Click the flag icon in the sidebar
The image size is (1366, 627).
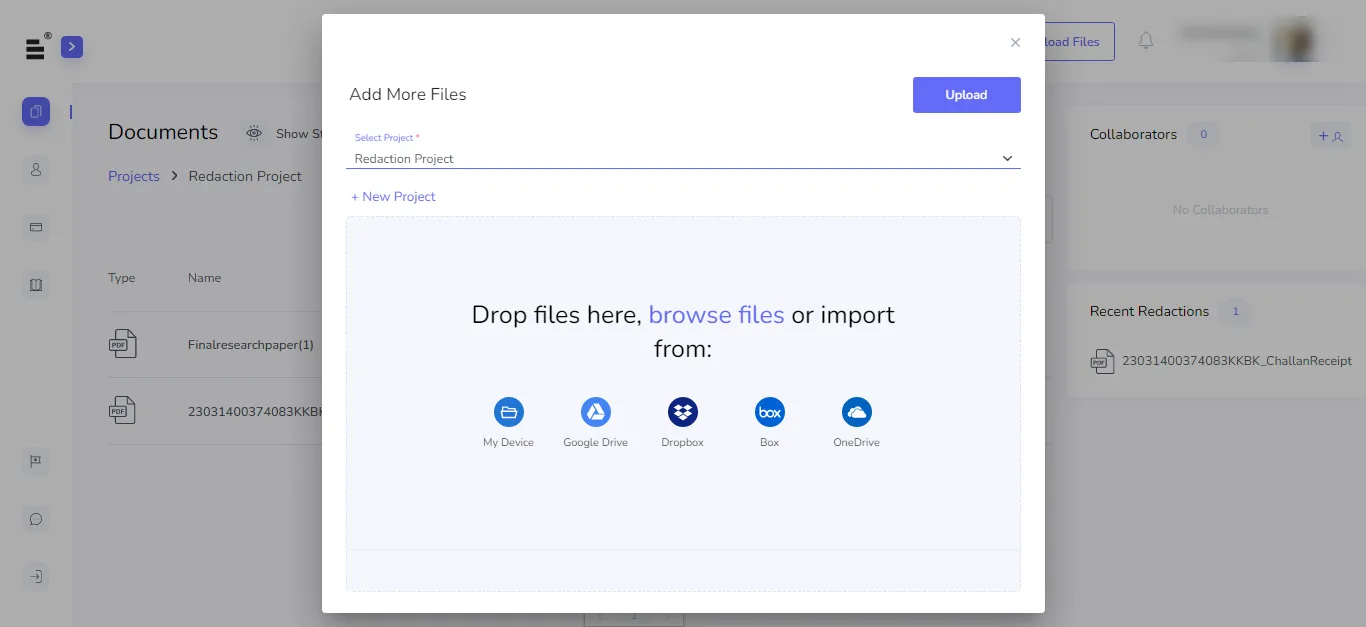[x=36, y=461]
